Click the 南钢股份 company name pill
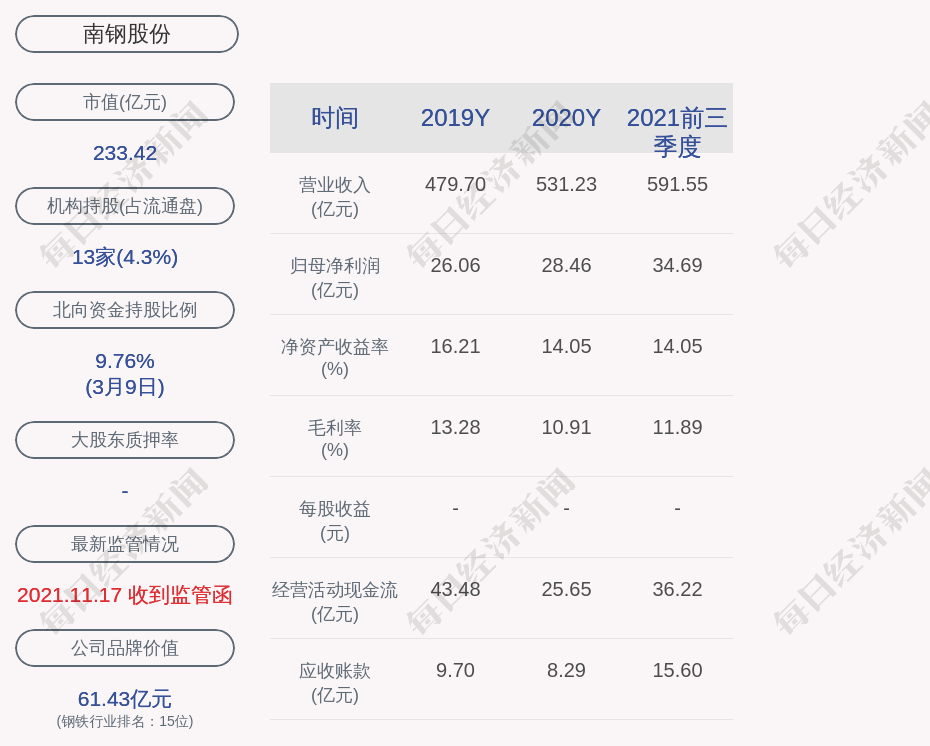 [x=126, y=34]
